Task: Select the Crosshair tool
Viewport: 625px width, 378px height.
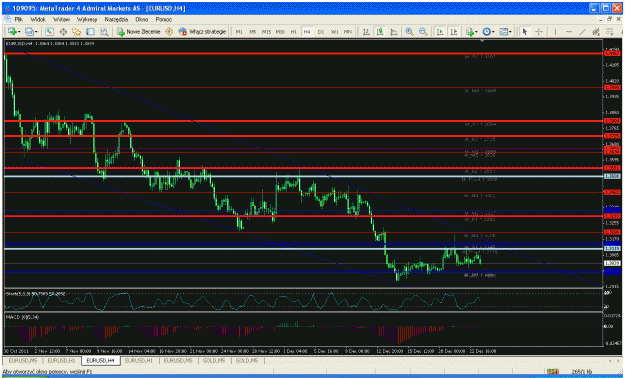Action: coord(539,32)
